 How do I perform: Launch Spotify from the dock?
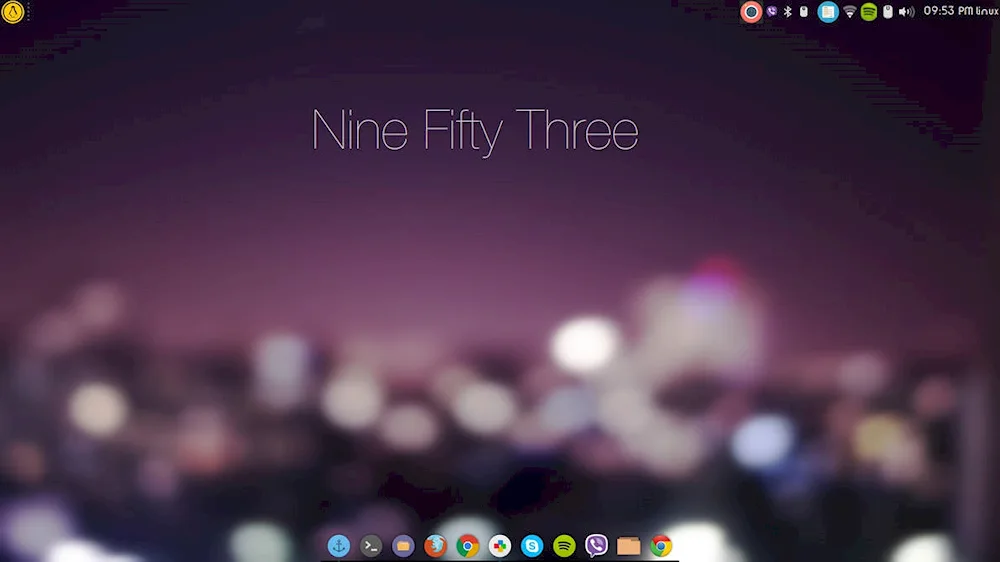pos(564,546)
